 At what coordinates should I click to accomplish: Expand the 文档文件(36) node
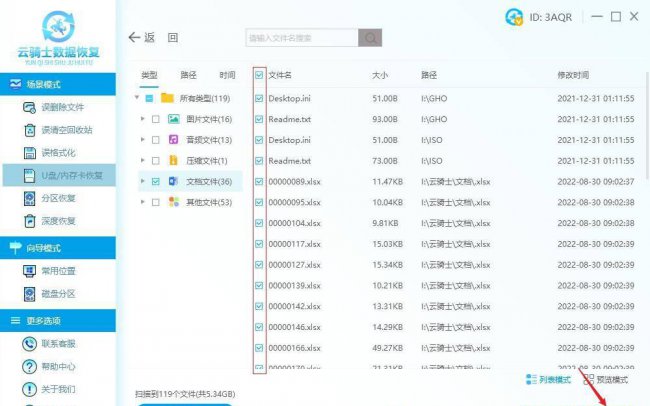tap(143, 181)
